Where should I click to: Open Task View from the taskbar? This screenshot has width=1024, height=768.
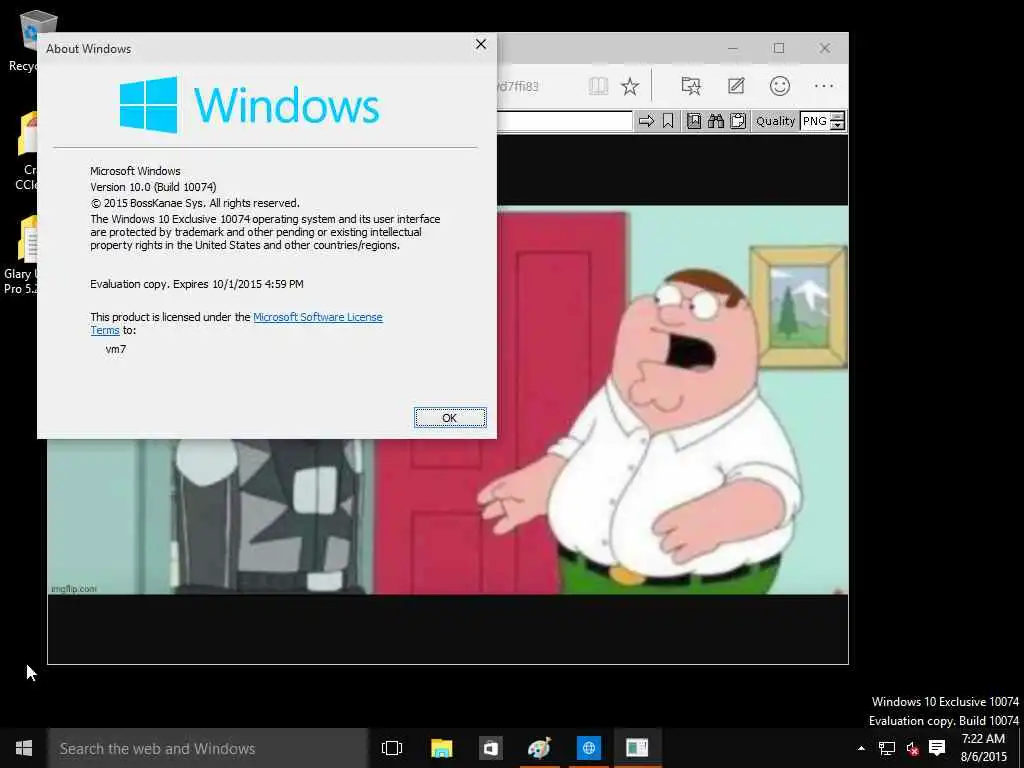(x=392, y=748)
